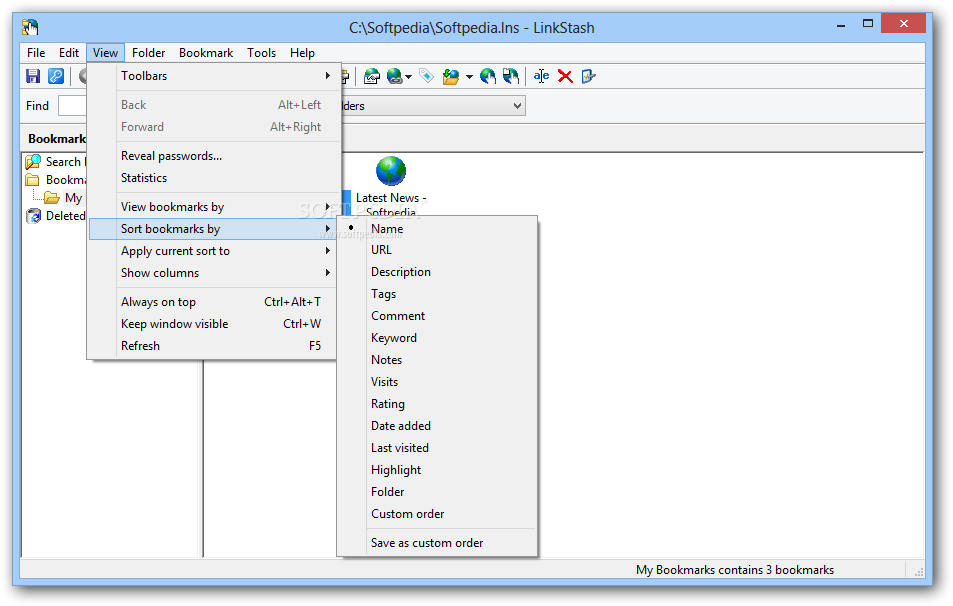
Task: Open the Bookmark menu
Action: click(x=206, y=53)
